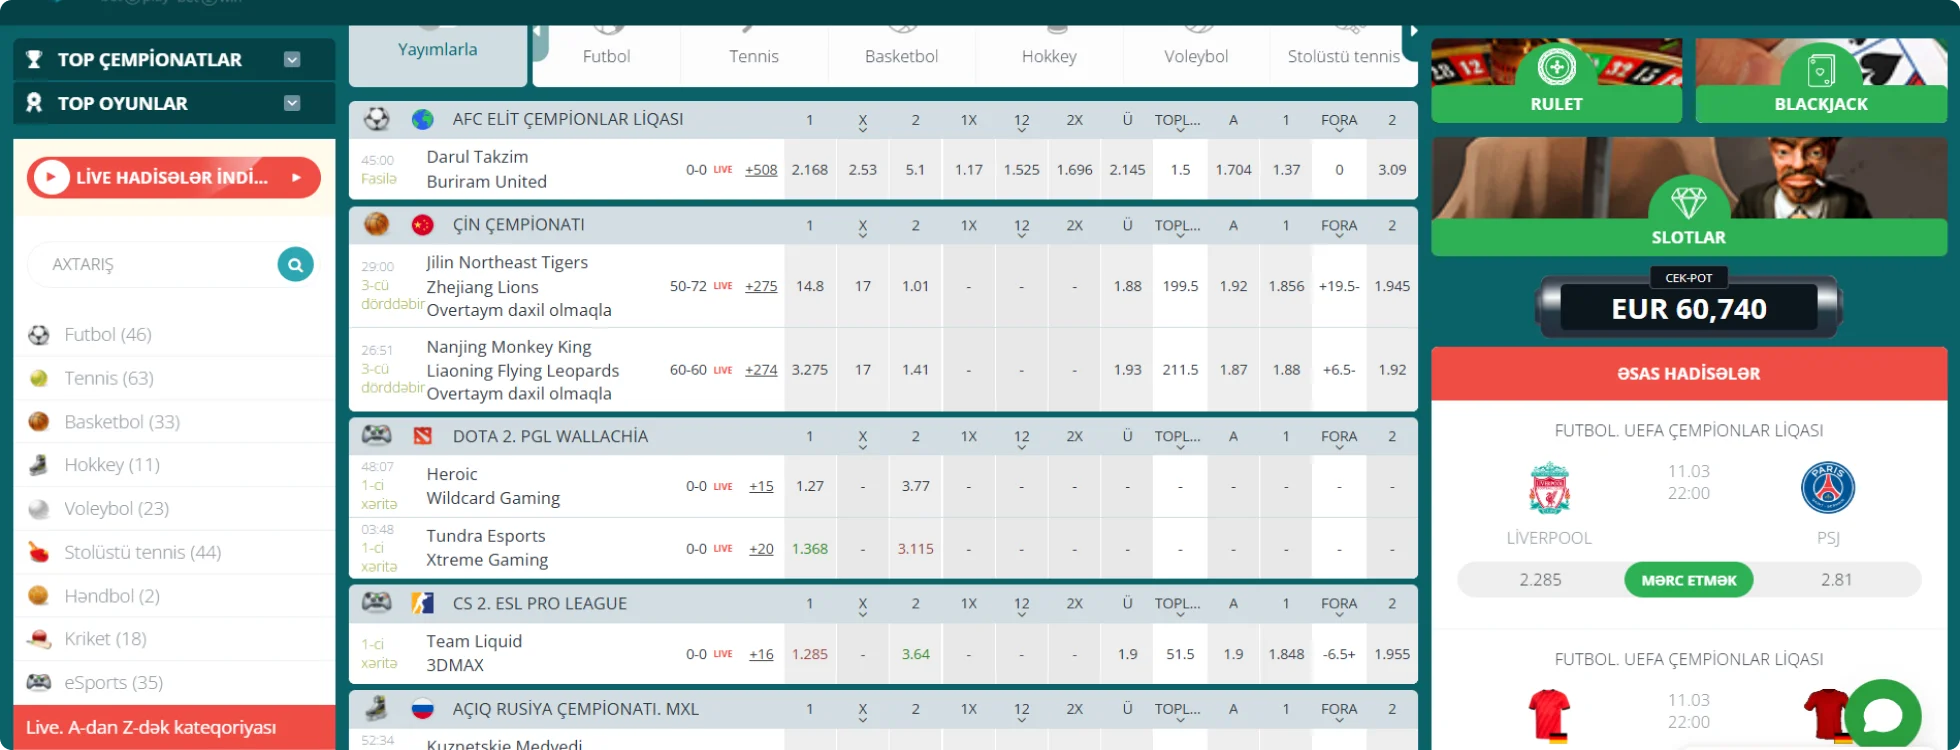Click the Stolüstü tennis paddle icon
This screenshot has height=750, width=1960.
point(39,552)
